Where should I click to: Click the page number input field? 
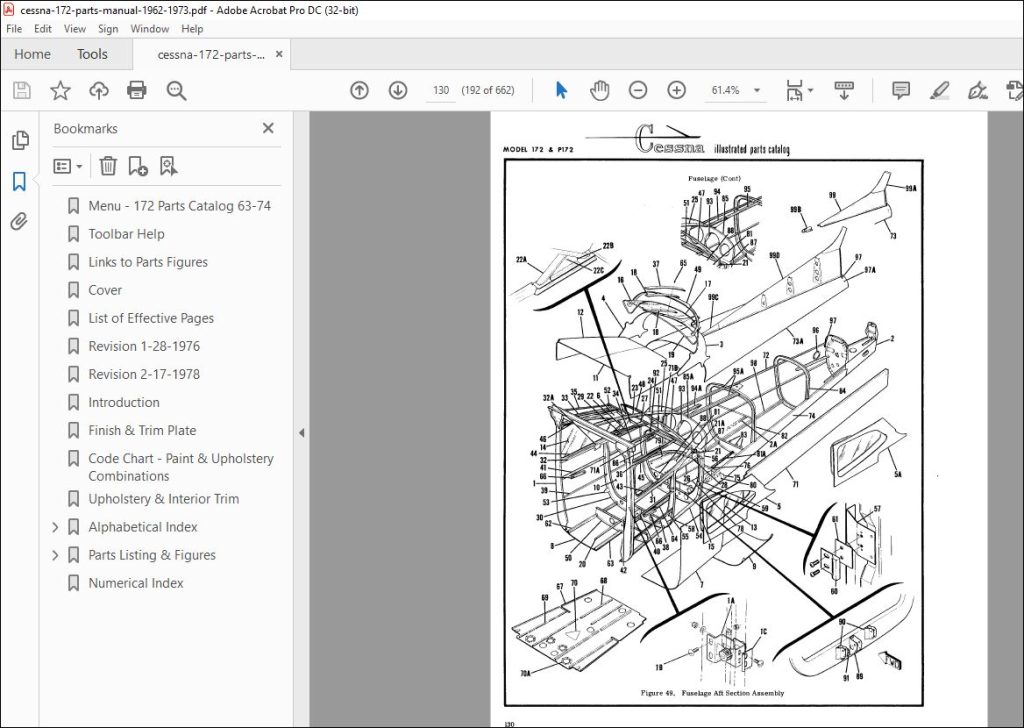point(441,90)
